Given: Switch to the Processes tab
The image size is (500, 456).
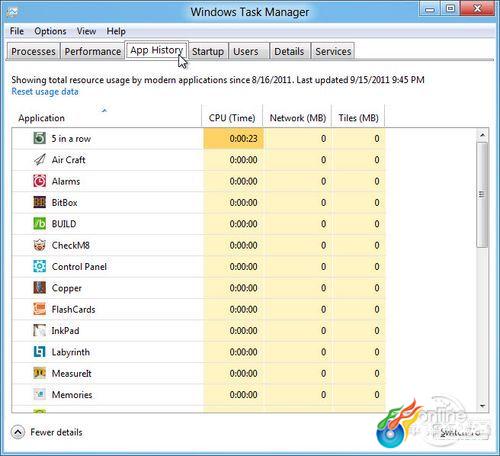Looking at the screenshot, I should click(x=33, y=51).
